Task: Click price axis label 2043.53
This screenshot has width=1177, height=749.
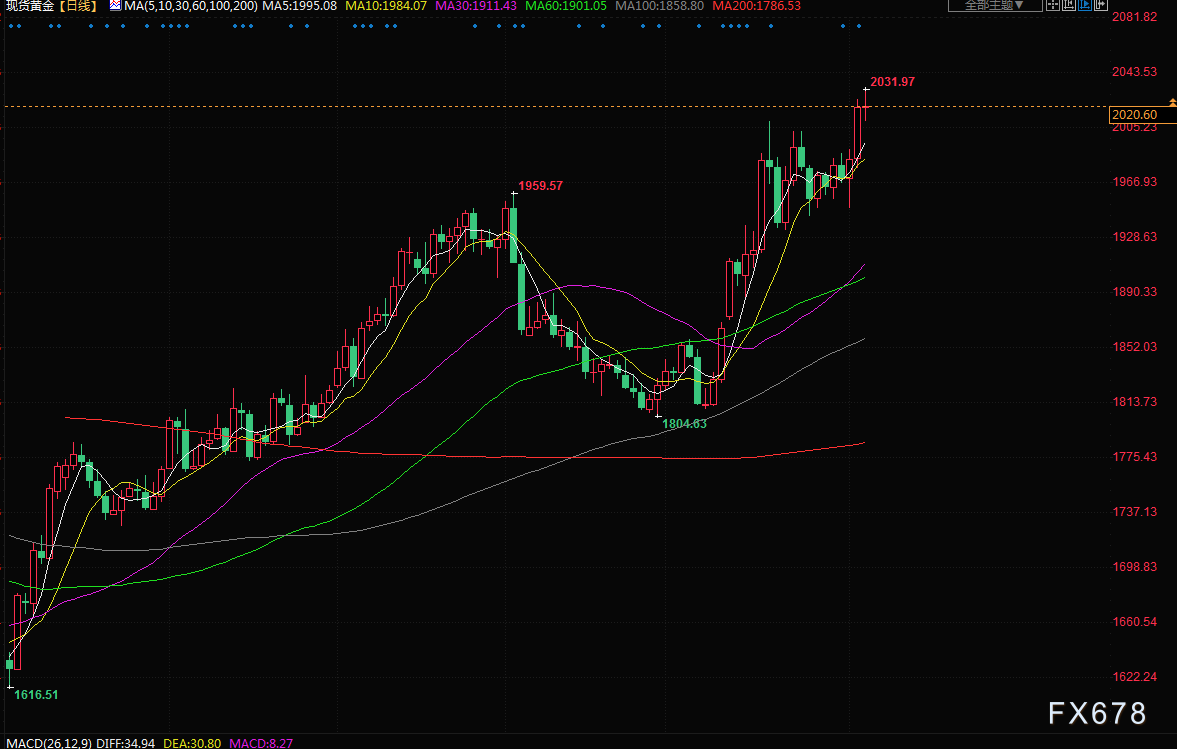Action: click(1134, 72)
